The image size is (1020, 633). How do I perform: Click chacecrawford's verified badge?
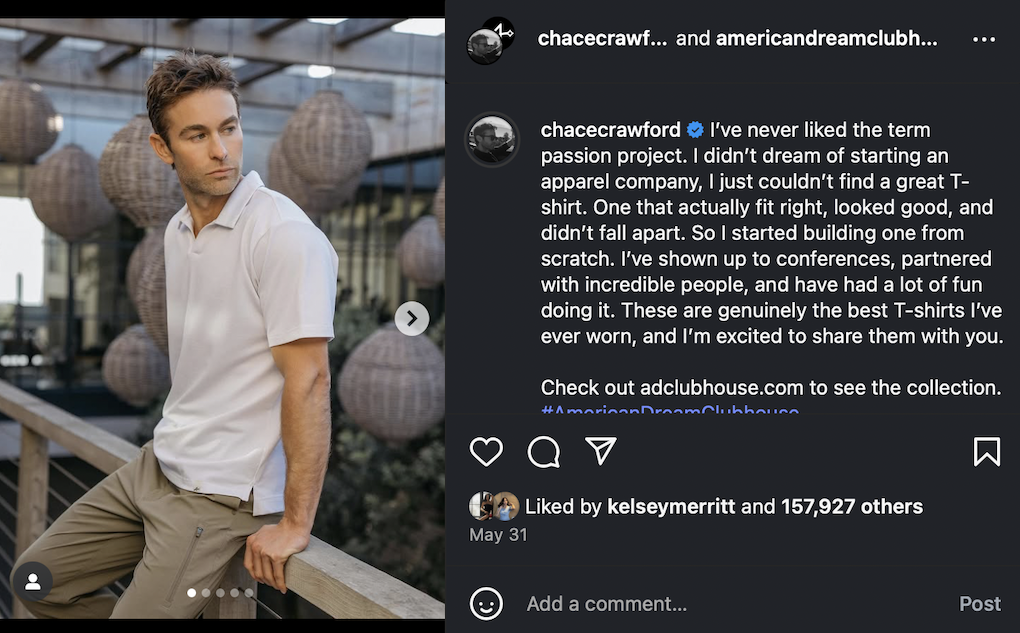click(694, 129)
